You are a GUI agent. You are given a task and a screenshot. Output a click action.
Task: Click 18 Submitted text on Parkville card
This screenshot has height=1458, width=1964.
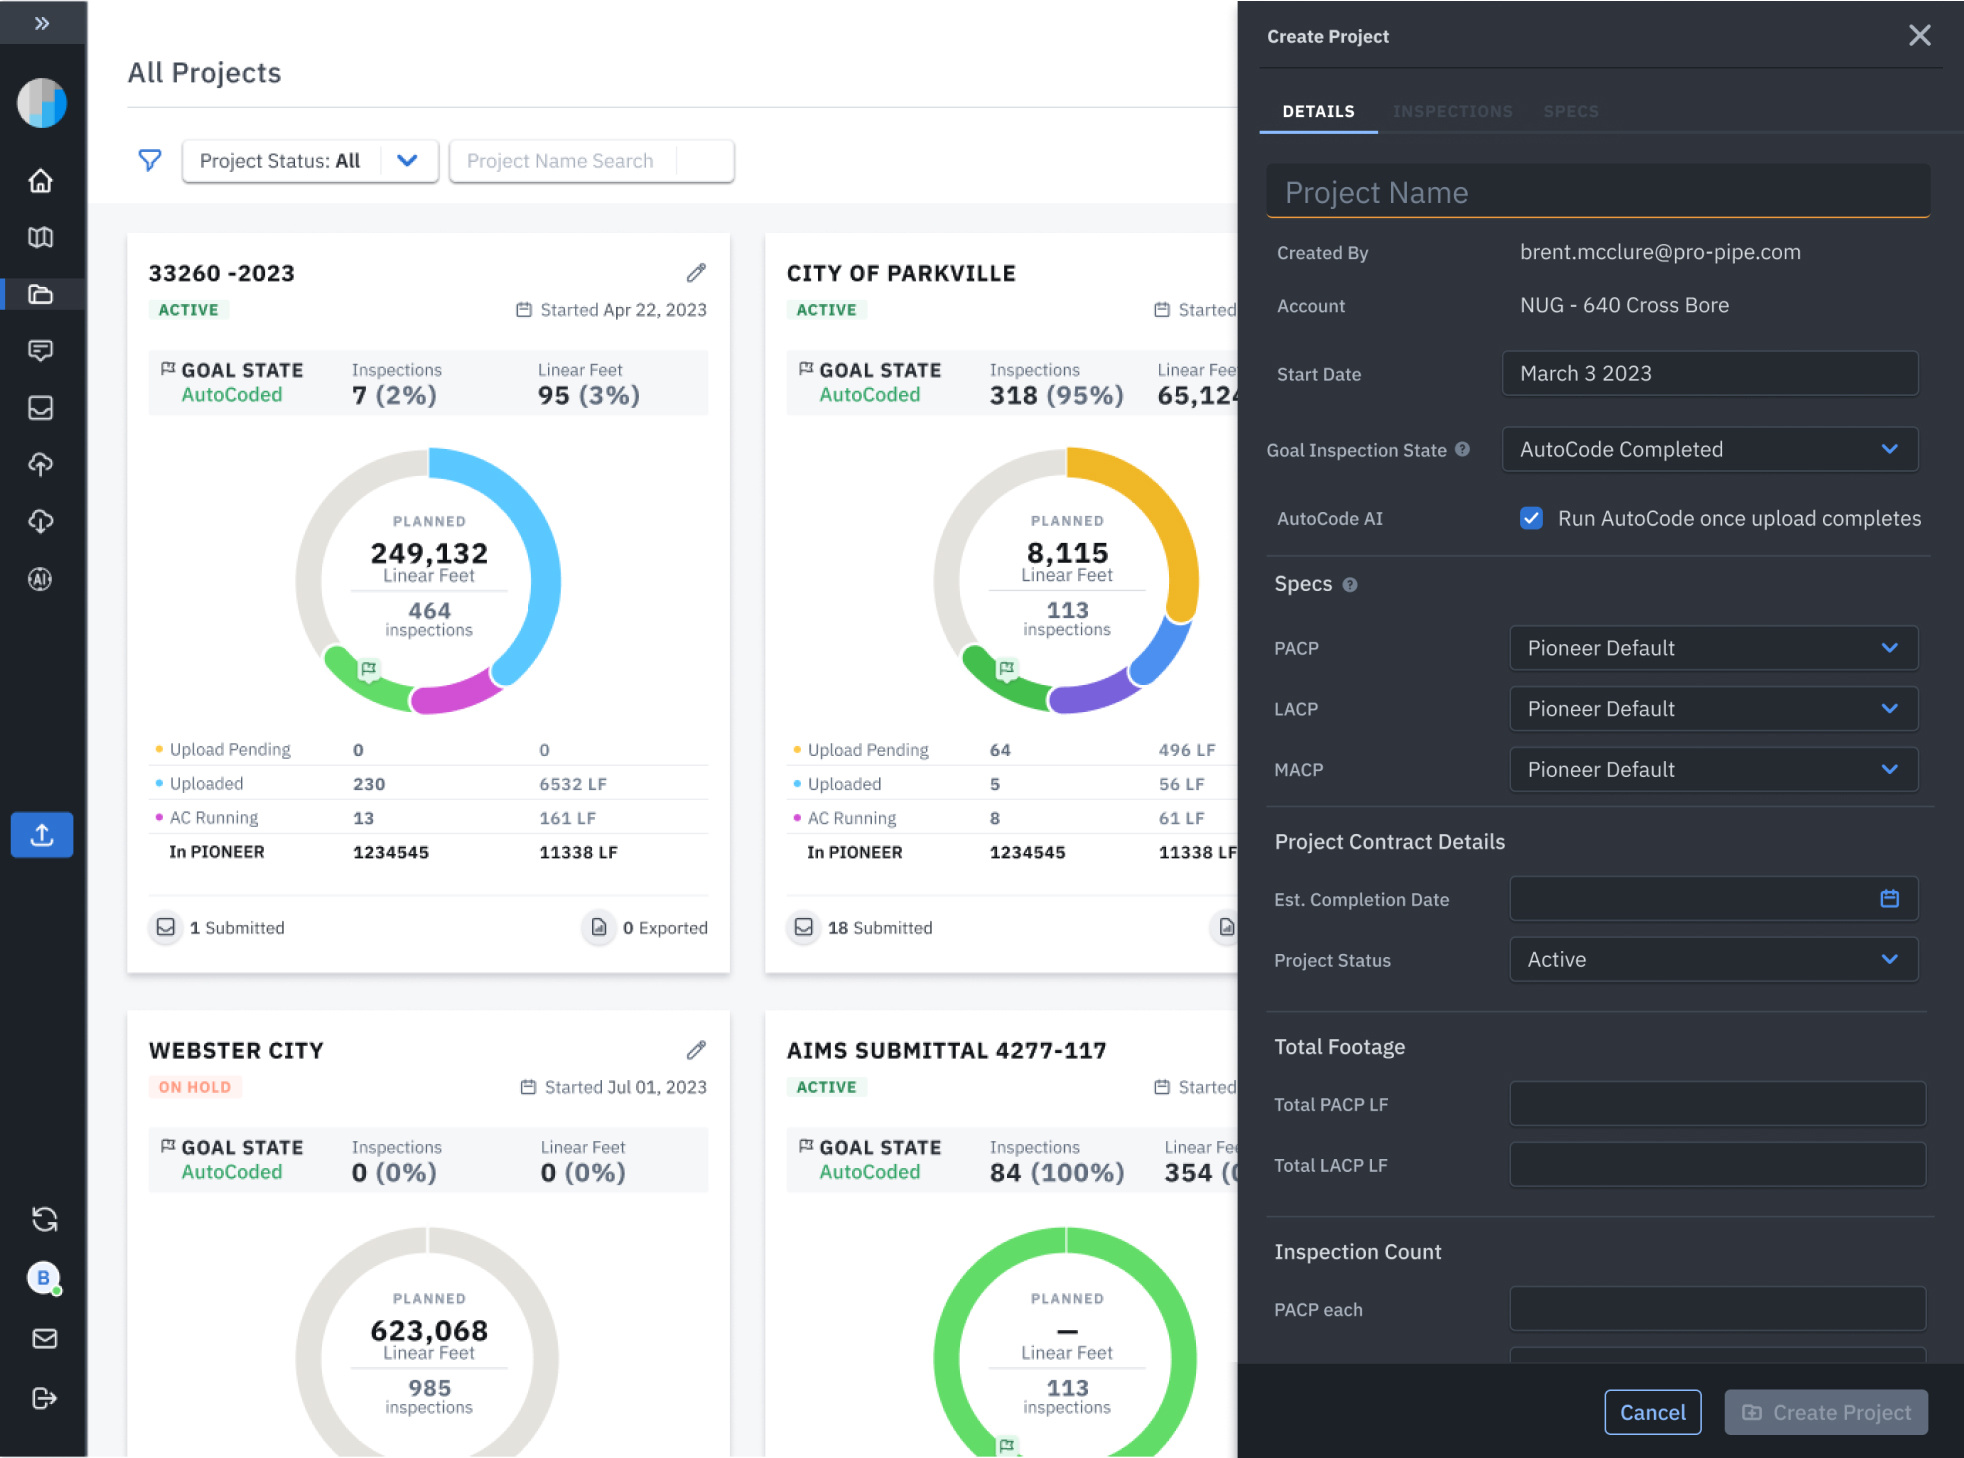880,928
